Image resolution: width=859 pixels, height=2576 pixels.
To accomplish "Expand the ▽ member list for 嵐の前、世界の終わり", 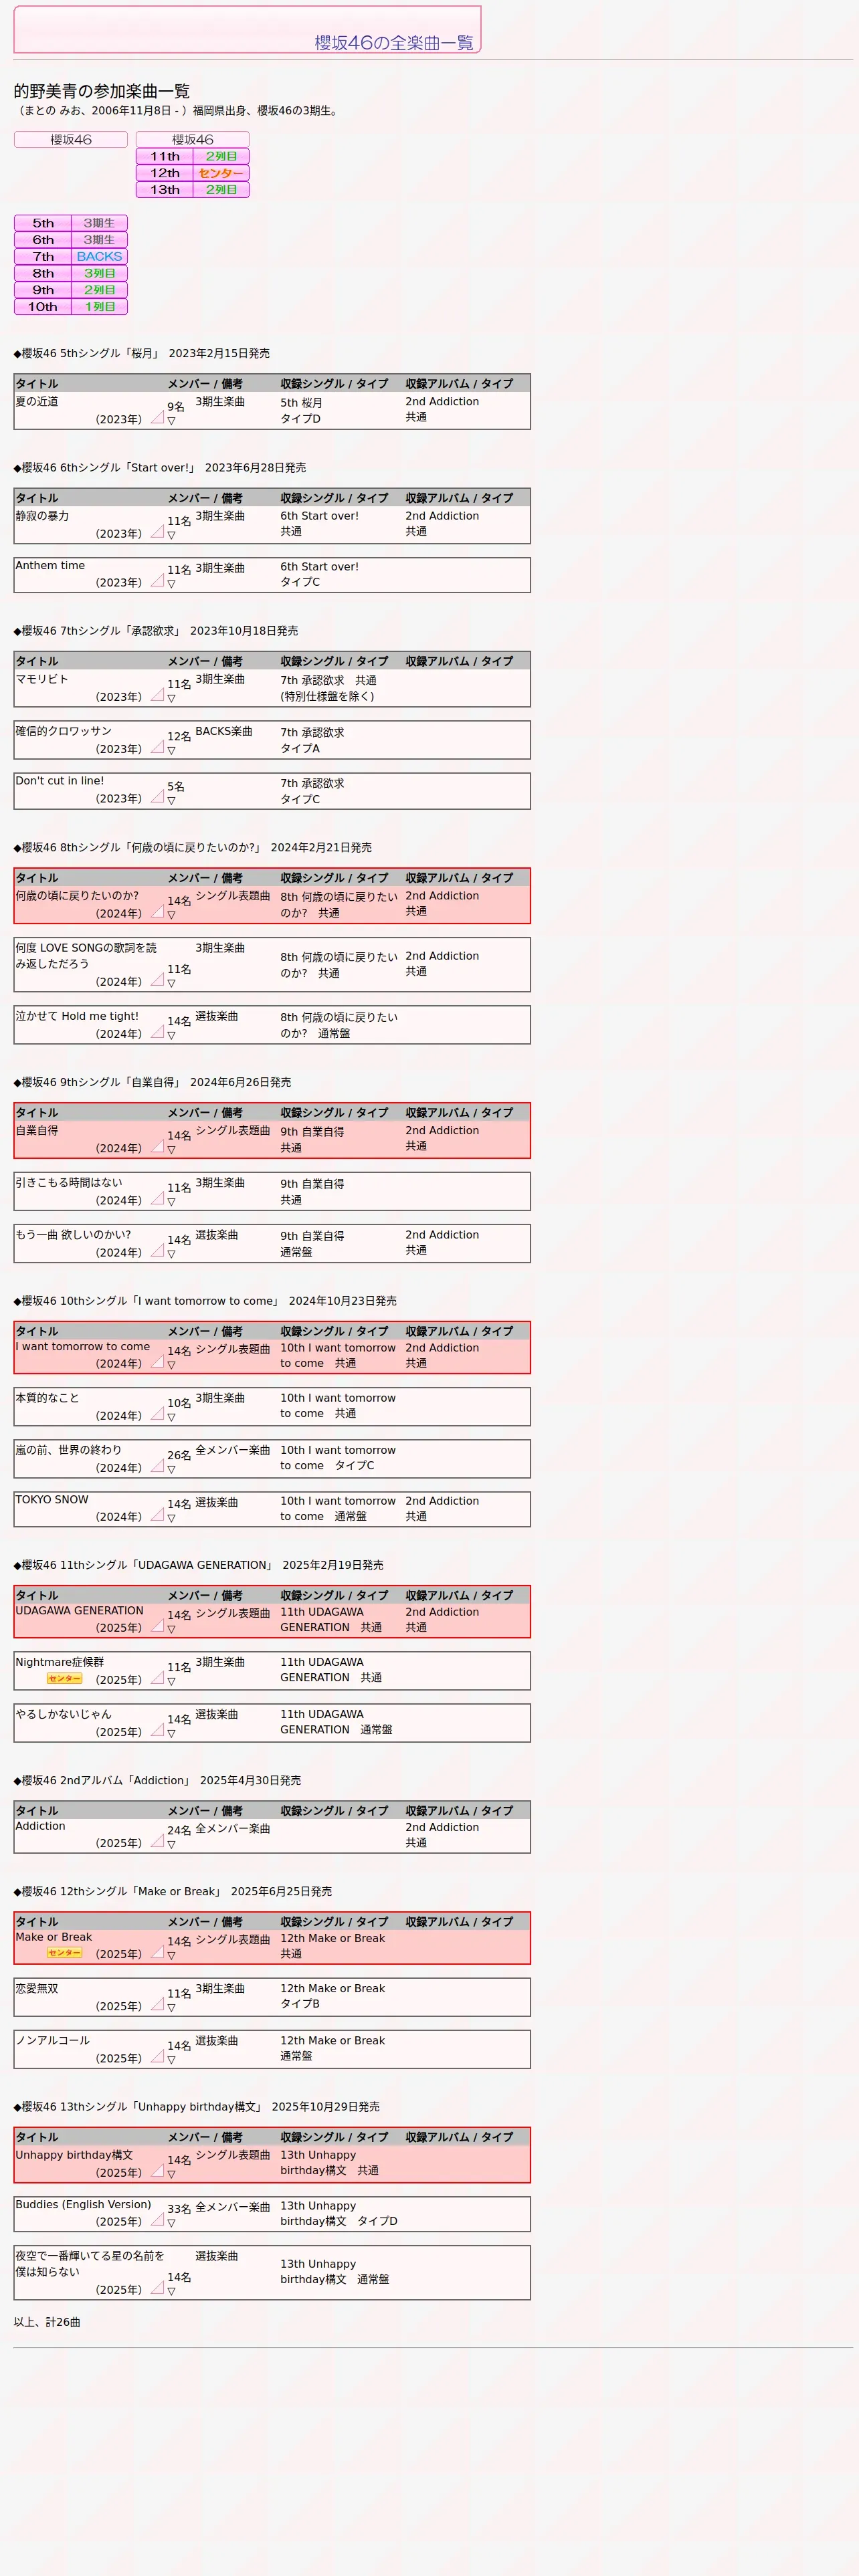I will pyautogui.click(x=171, y=1469).
